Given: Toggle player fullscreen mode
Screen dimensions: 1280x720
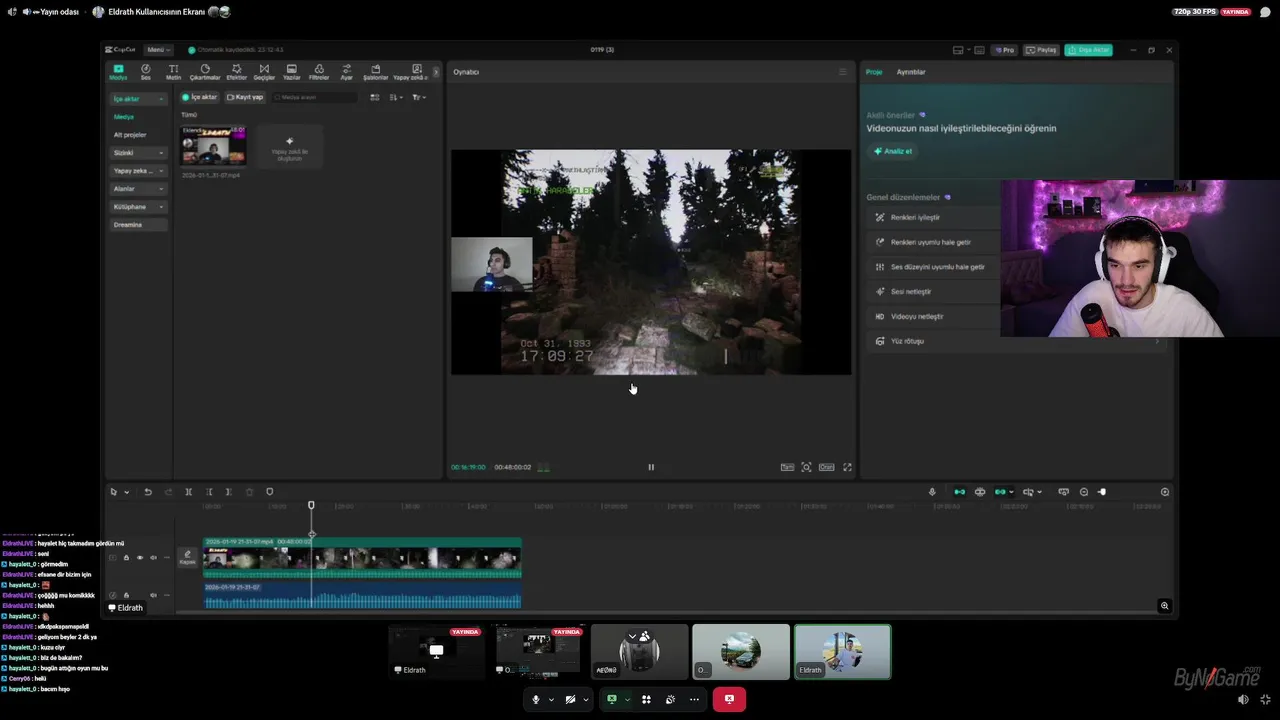Looking at the screenshot, I should (847, 467).
